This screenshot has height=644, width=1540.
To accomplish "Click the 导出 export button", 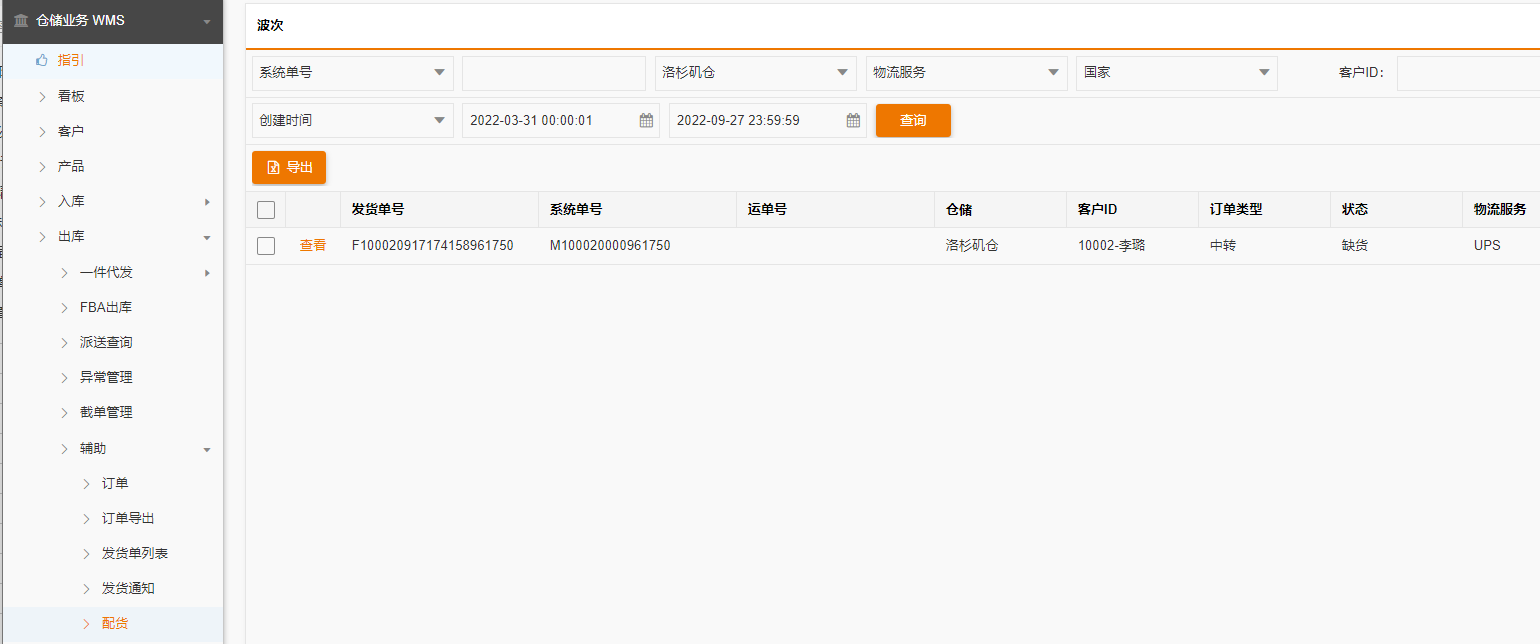I will point(289,167).
